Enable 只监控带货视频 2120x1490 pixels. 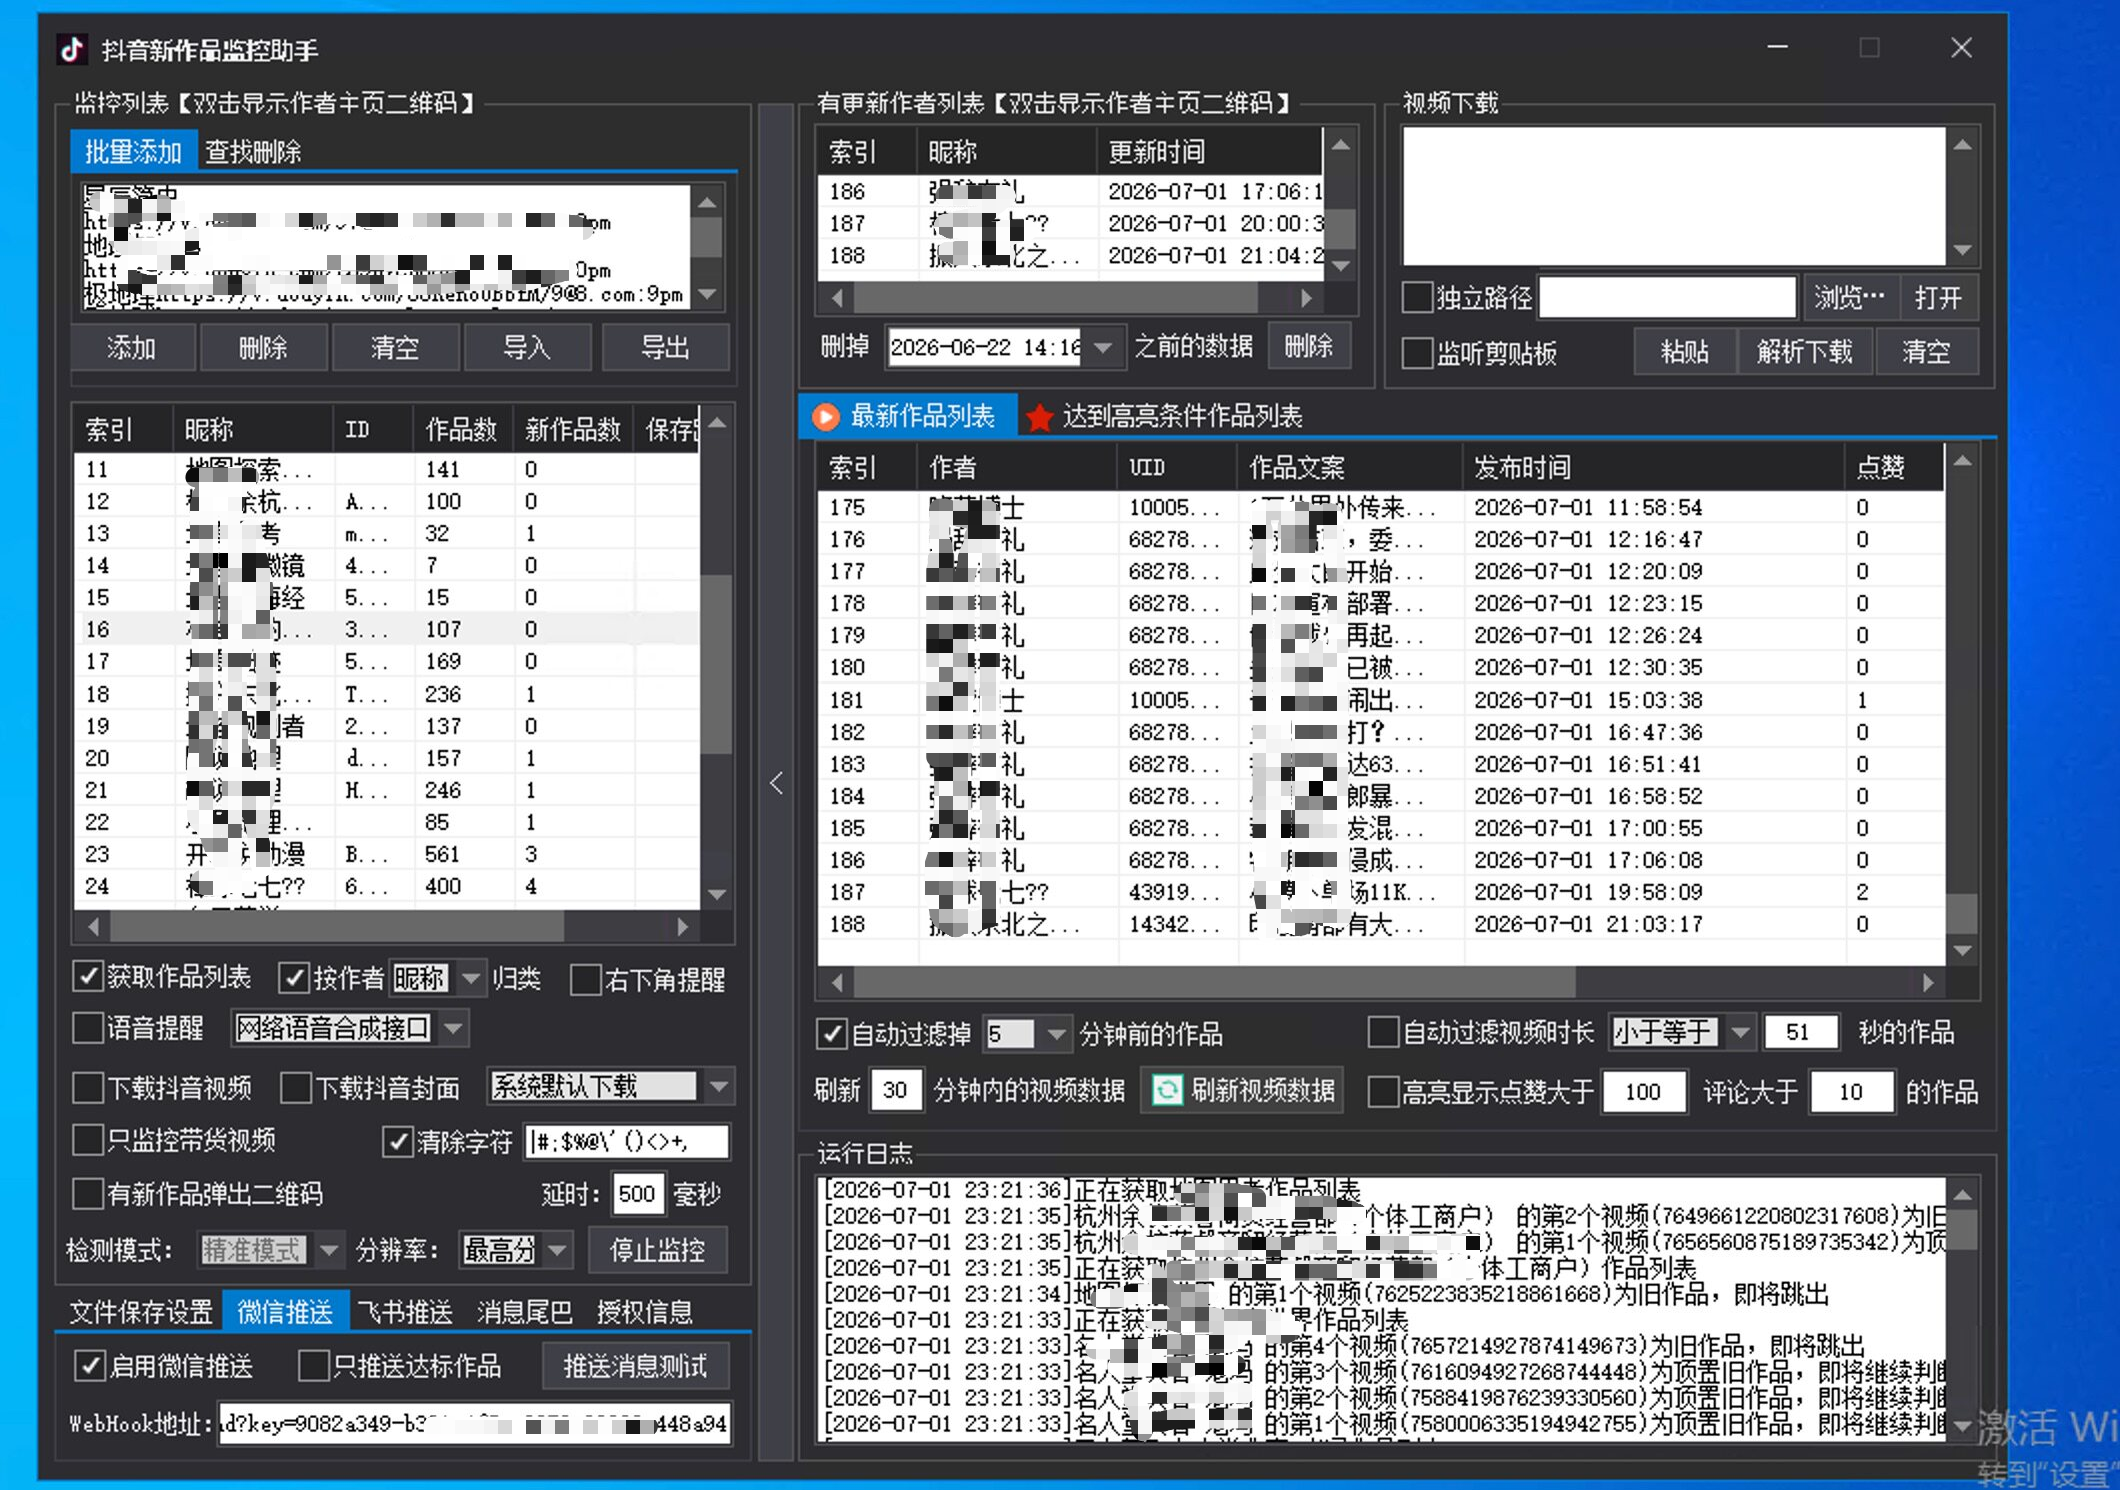88,1140
